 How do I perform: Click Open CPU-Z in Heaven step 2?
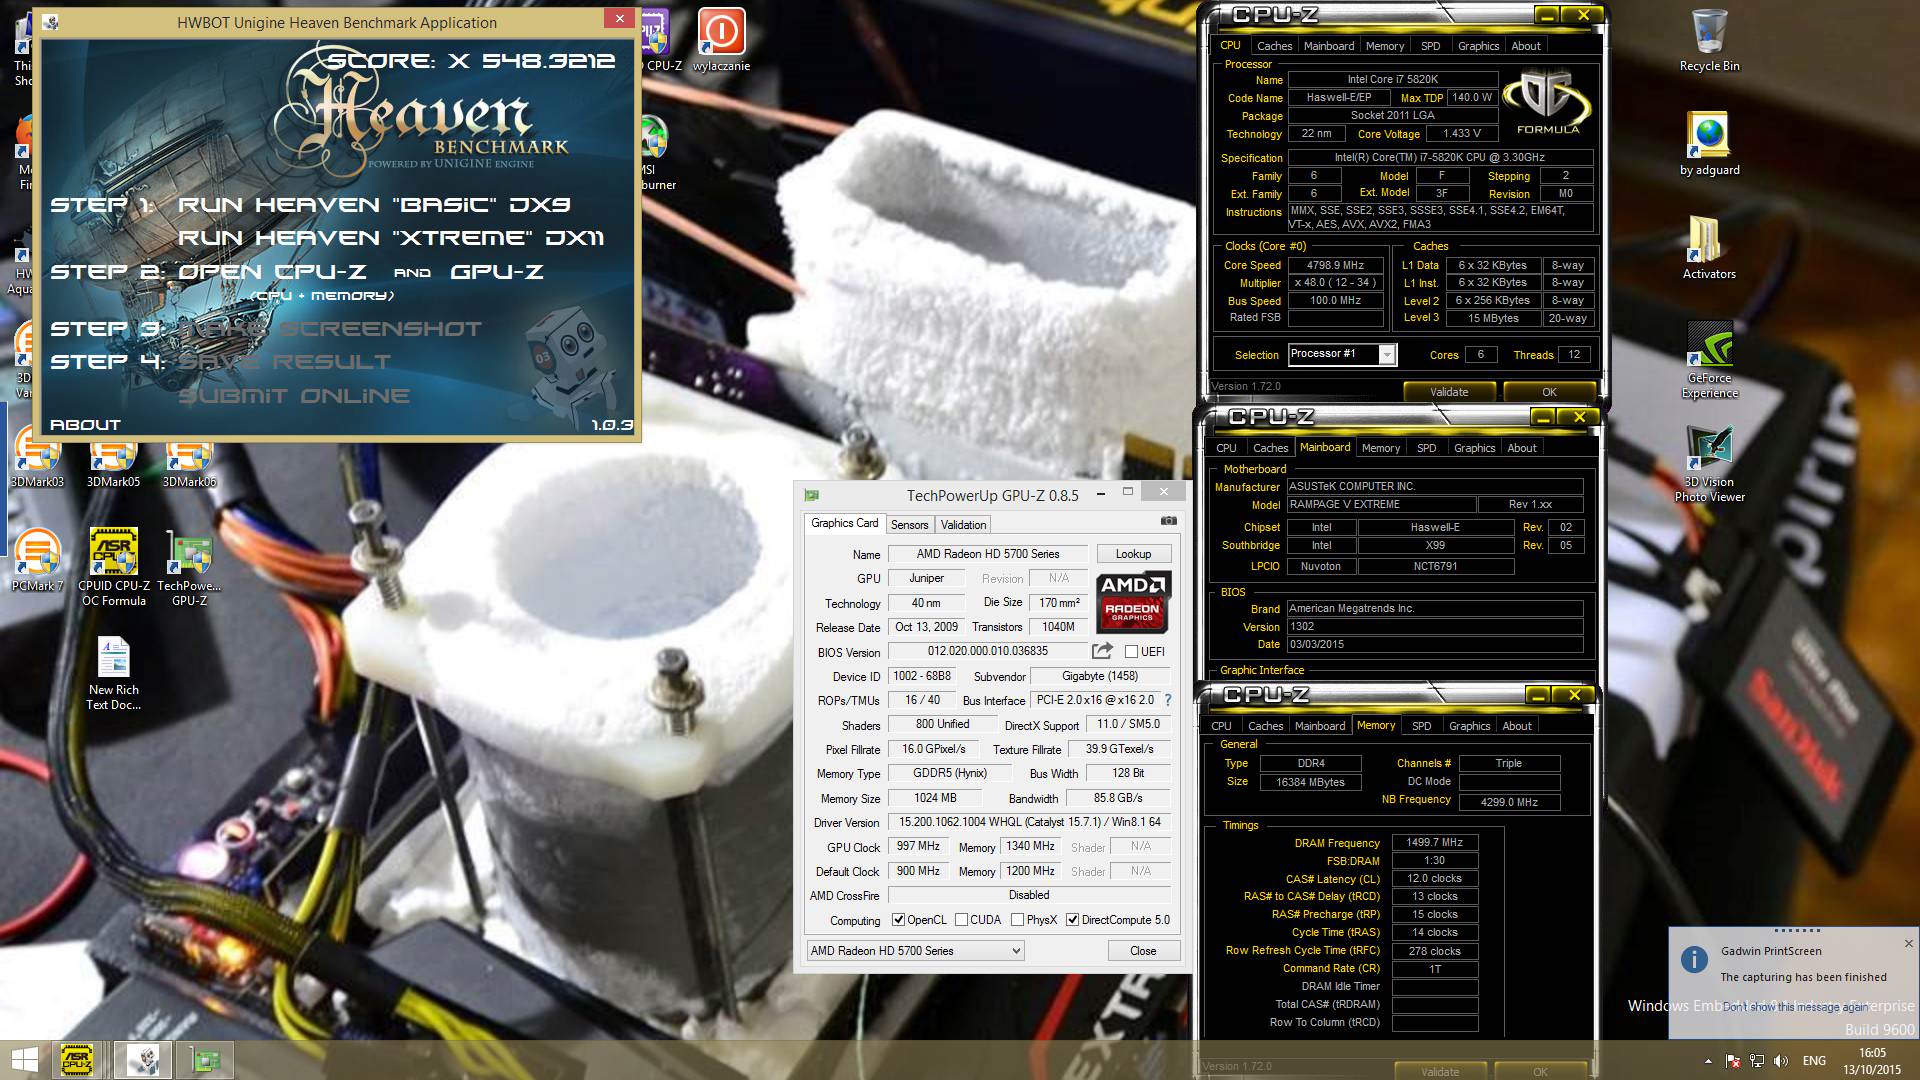tap(272, 271)
